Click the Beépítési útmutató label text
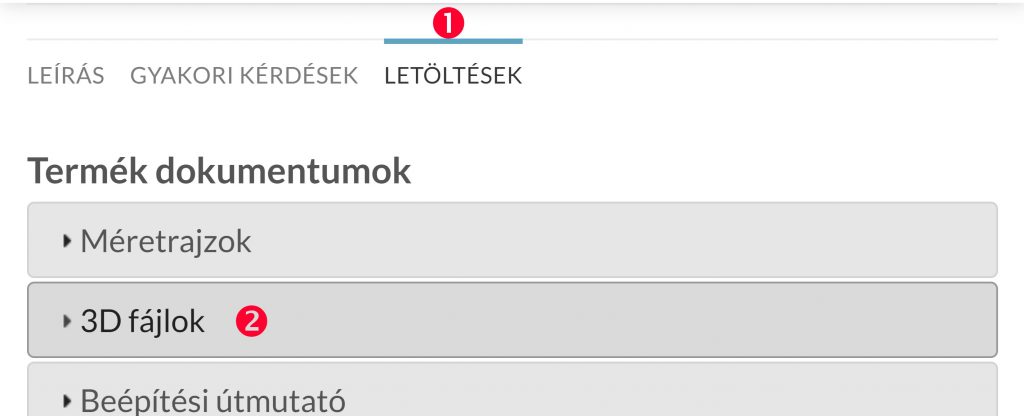 click(213, 400)
